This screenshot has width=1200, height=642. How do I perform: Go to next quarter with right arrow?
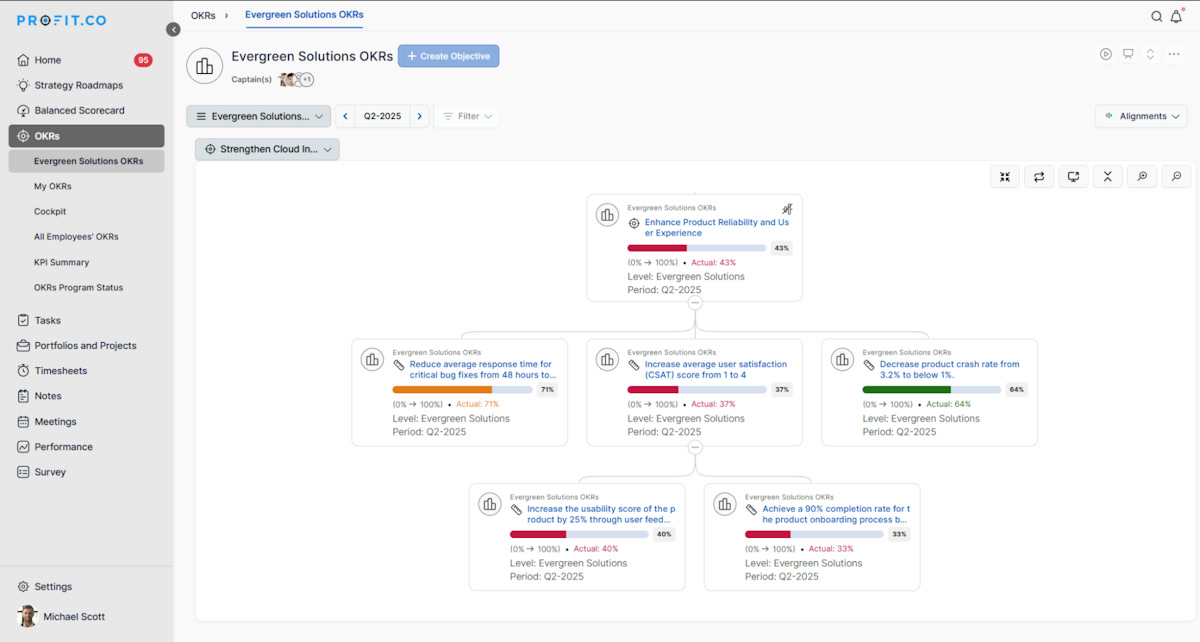tap(419, 116)
